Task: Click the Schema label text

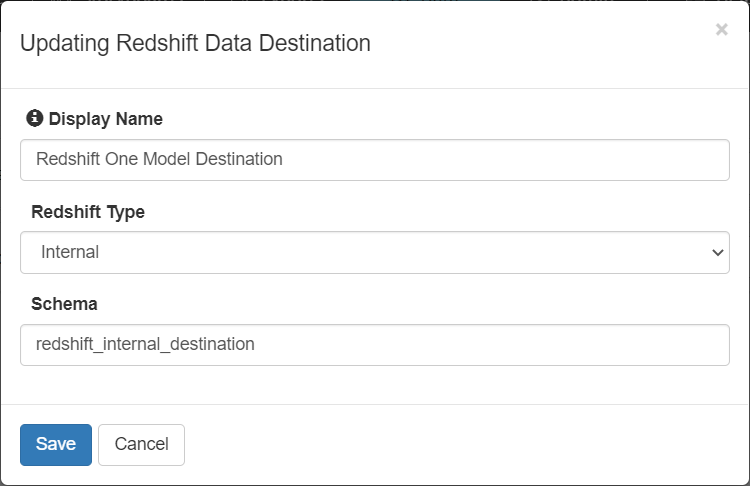Action: [64, 304]
